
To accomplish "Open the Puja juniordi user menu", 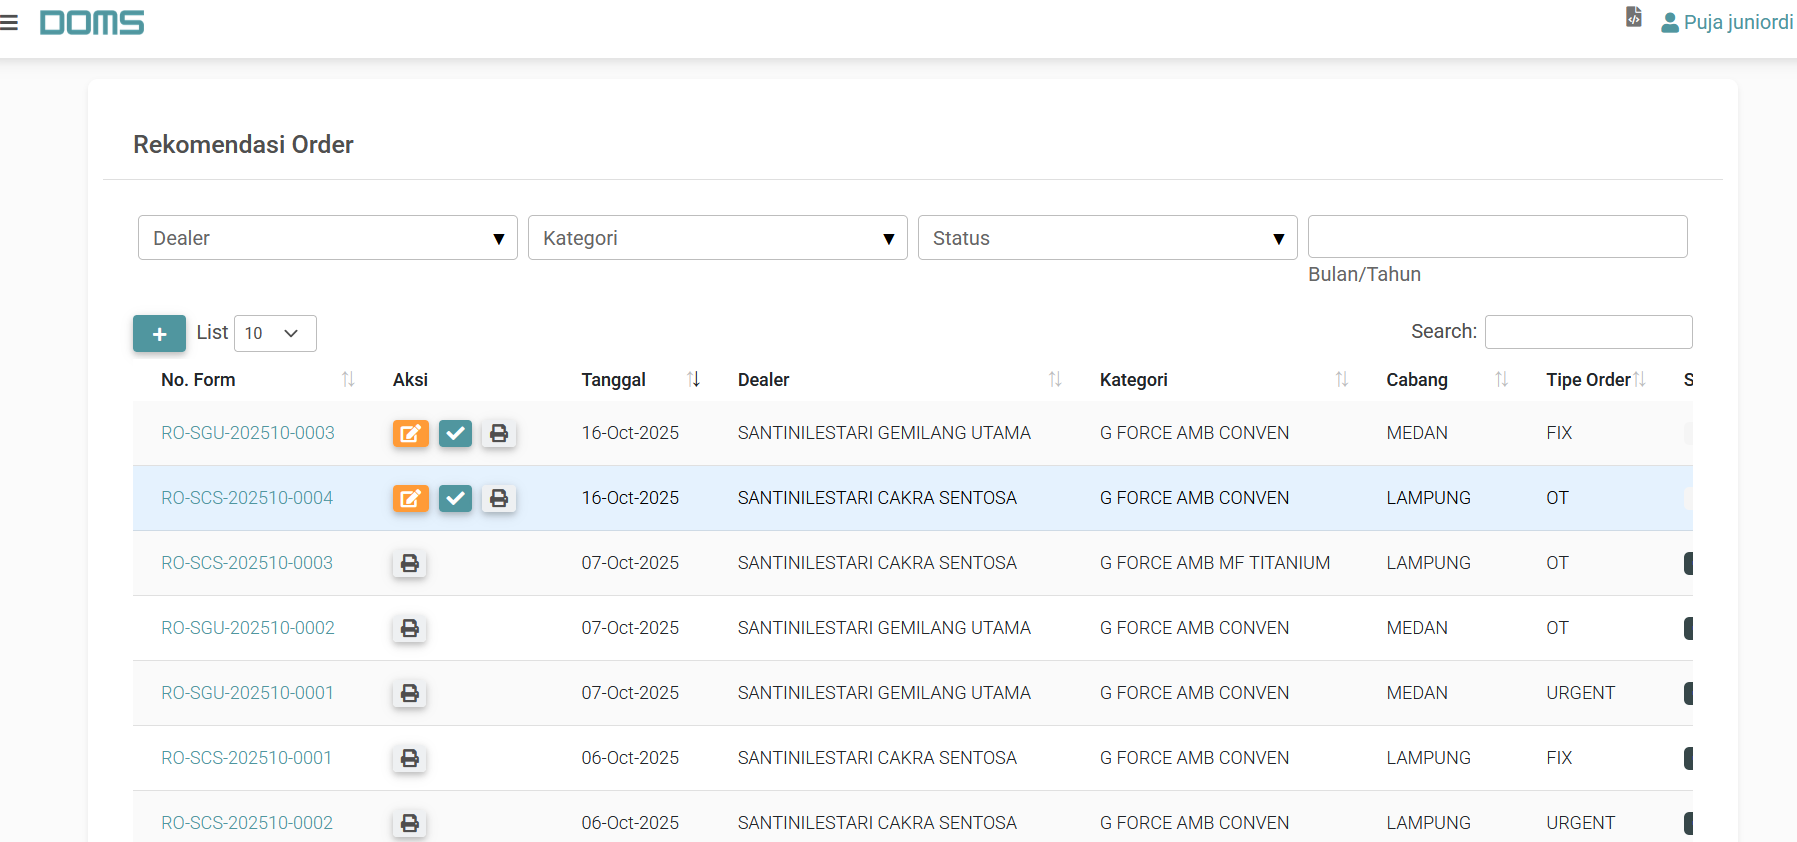I will click(1726, 22).
